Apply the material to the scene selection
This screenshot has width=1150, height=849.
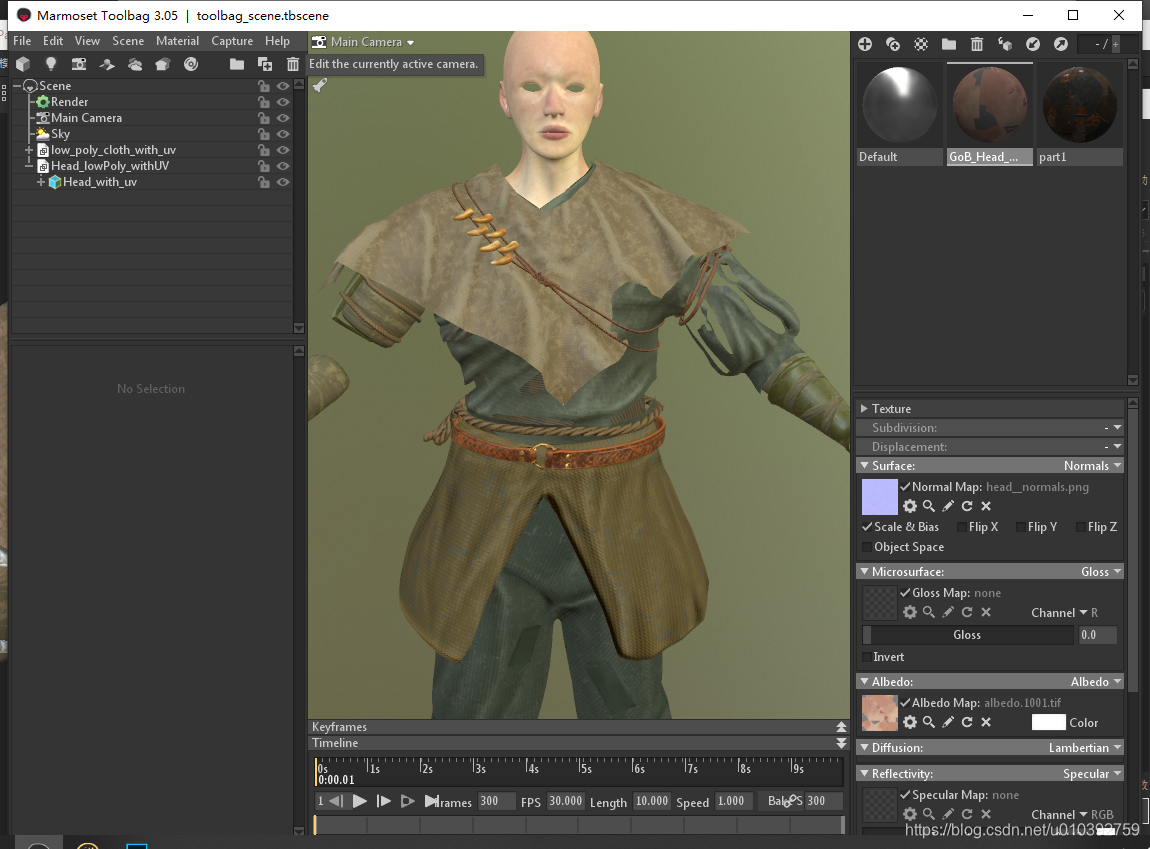coord(1005,45)
